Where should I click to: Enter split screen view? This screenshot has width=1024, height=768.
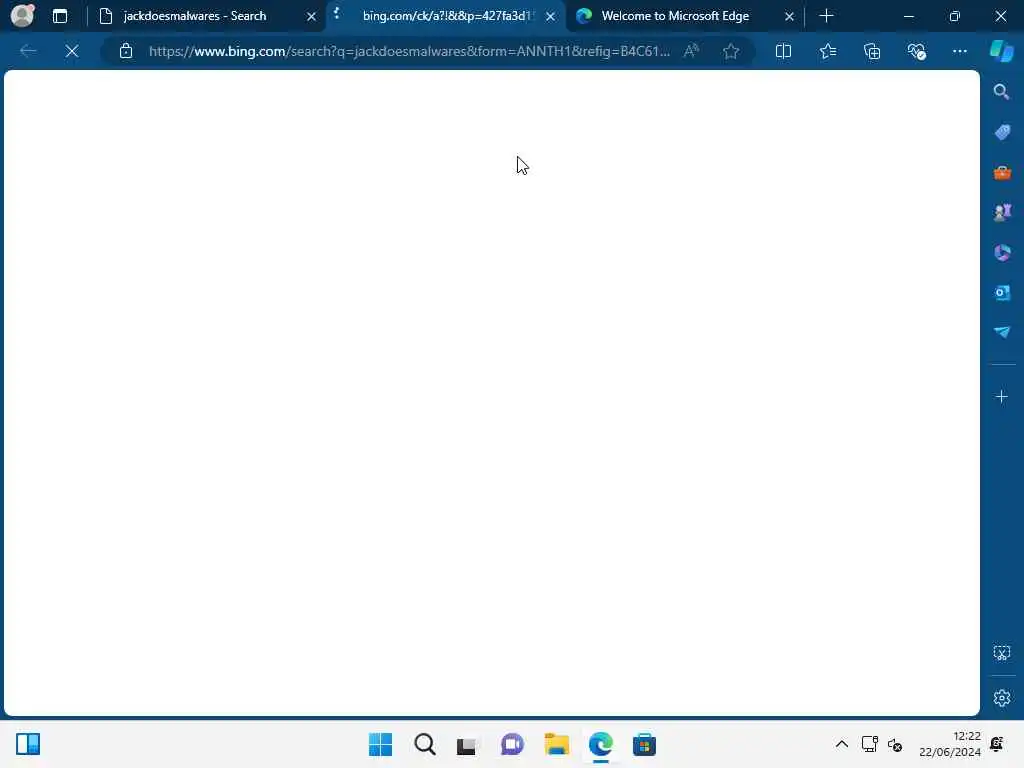click(x=783, y=51)
